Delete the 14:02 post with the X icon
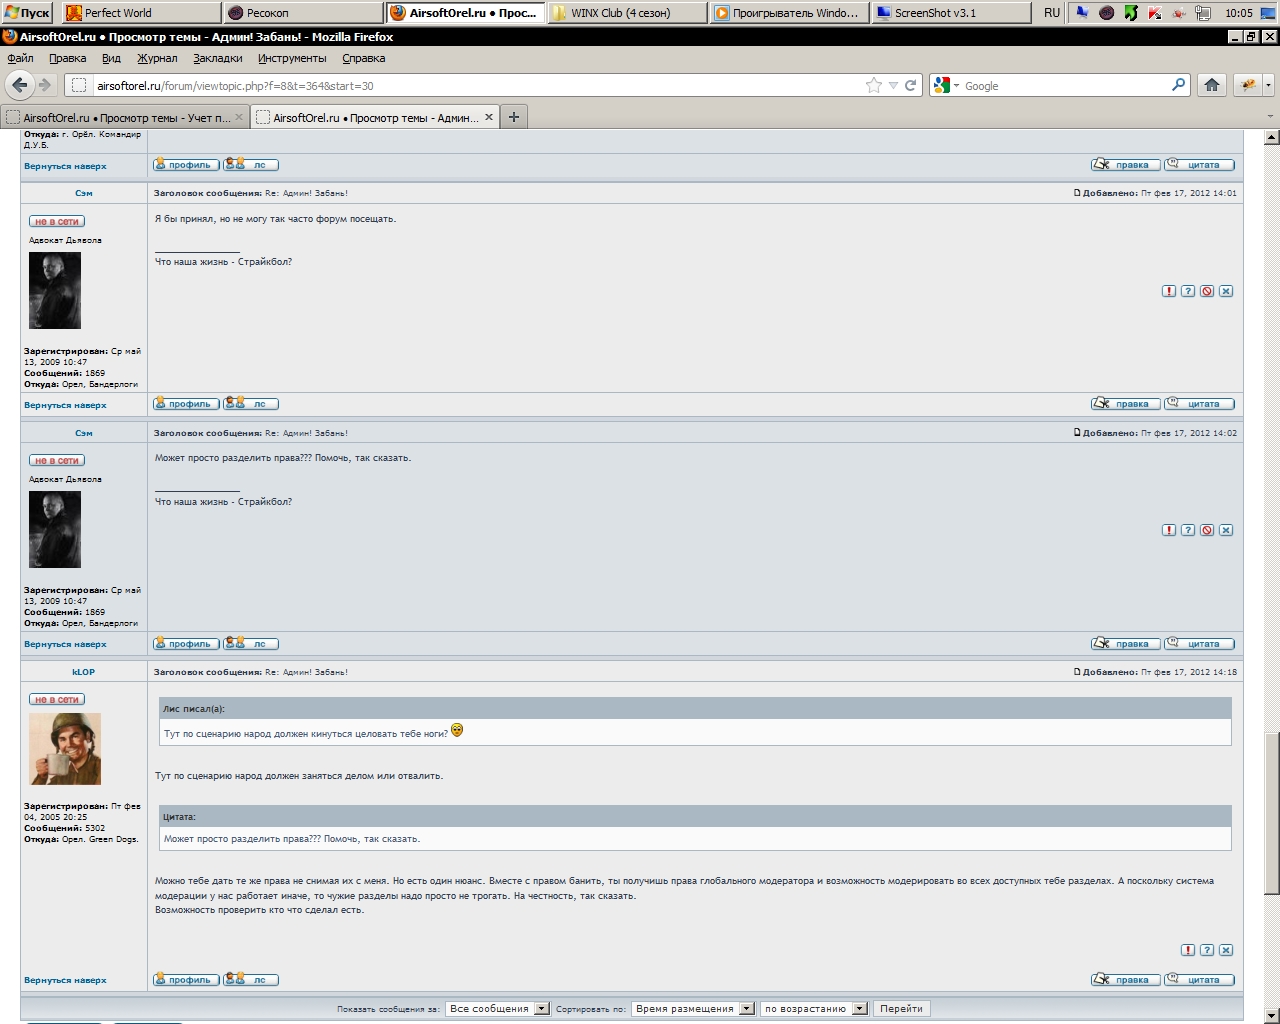The height and width of the screenshot is (1024, 1280). [1226, 530]
